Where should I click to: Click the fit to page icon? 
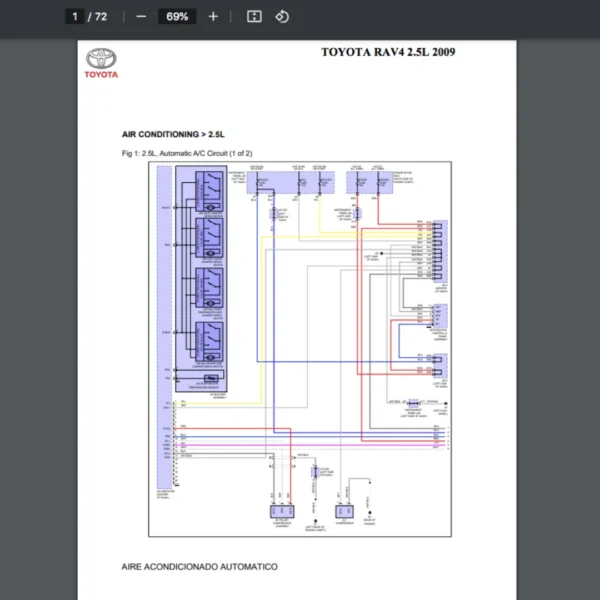pyautogui.click(x=254, y=16)
